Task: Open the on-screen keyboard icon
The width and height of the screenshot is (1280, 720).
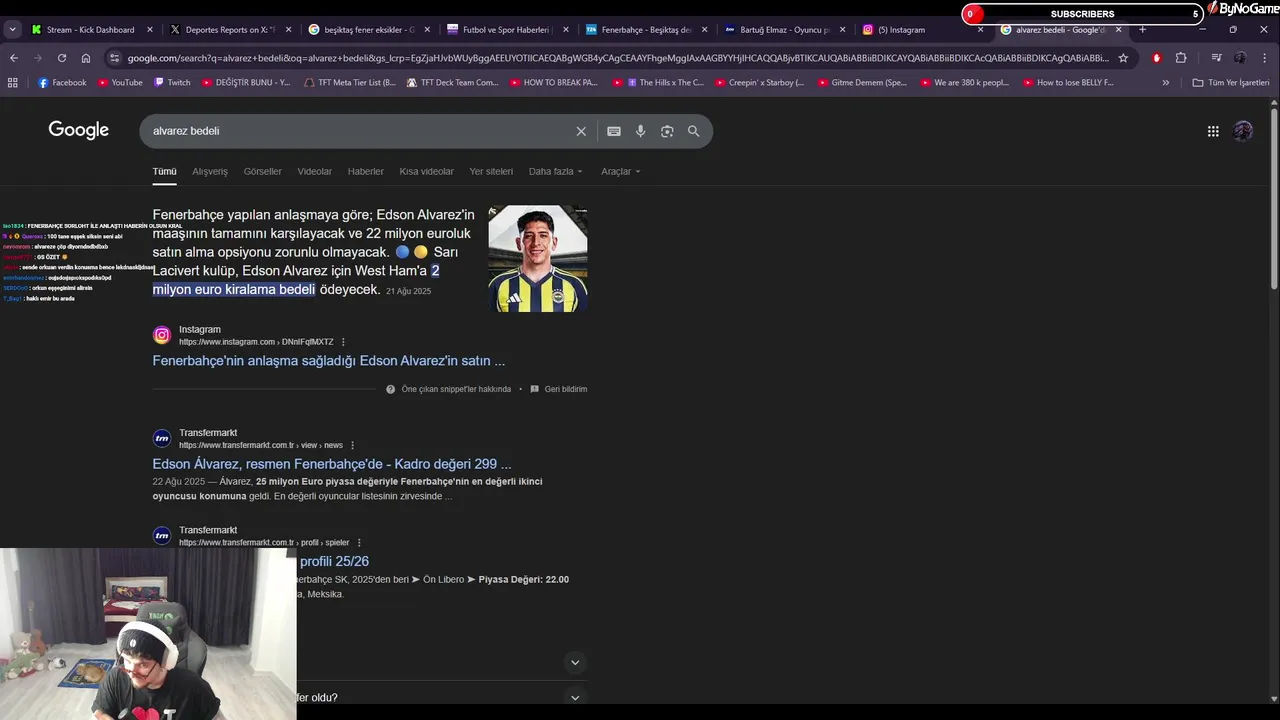Action: (614, 131)
